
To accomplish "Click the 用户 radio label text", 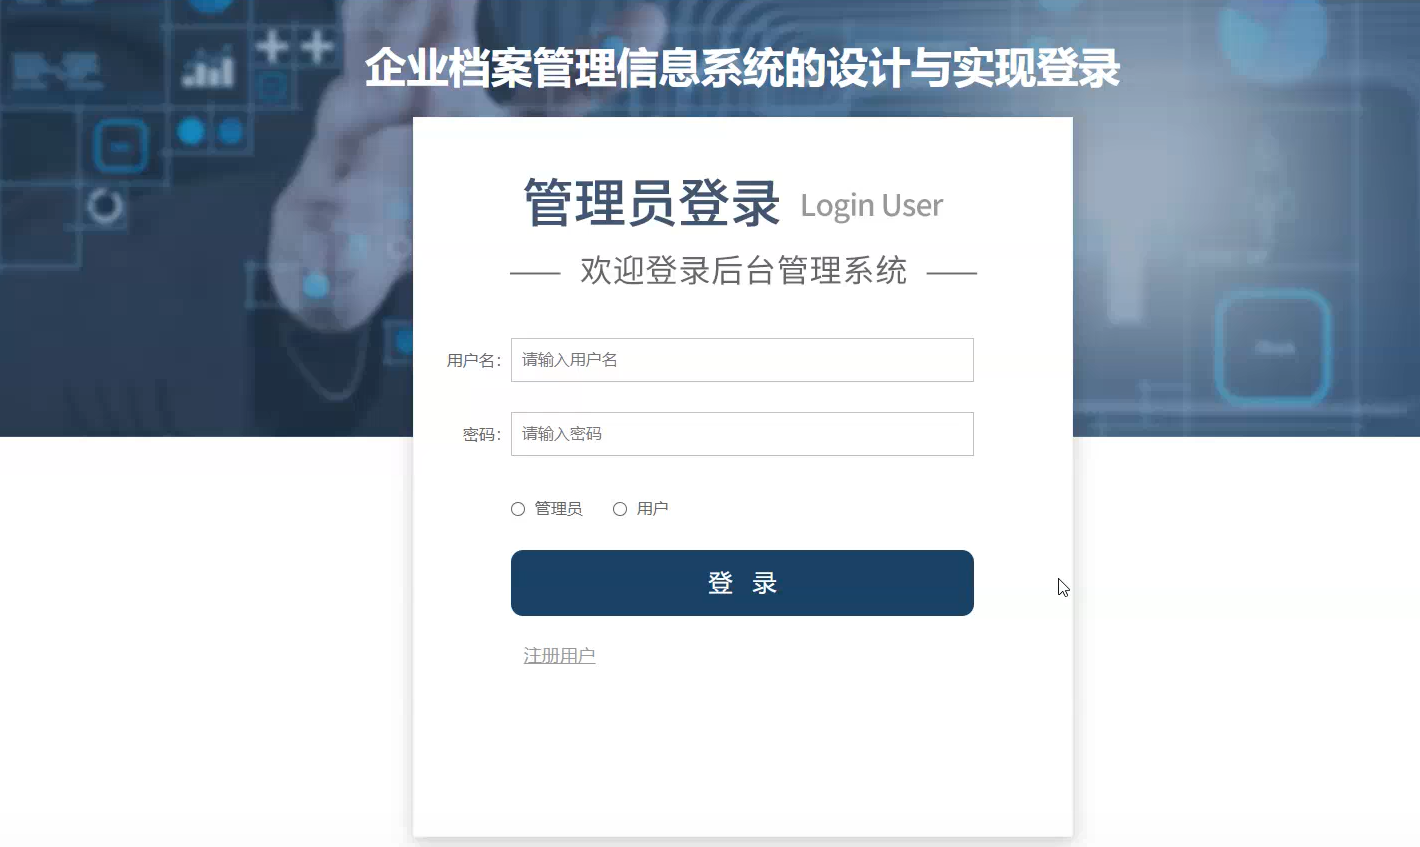I will (x=652, y=509).
